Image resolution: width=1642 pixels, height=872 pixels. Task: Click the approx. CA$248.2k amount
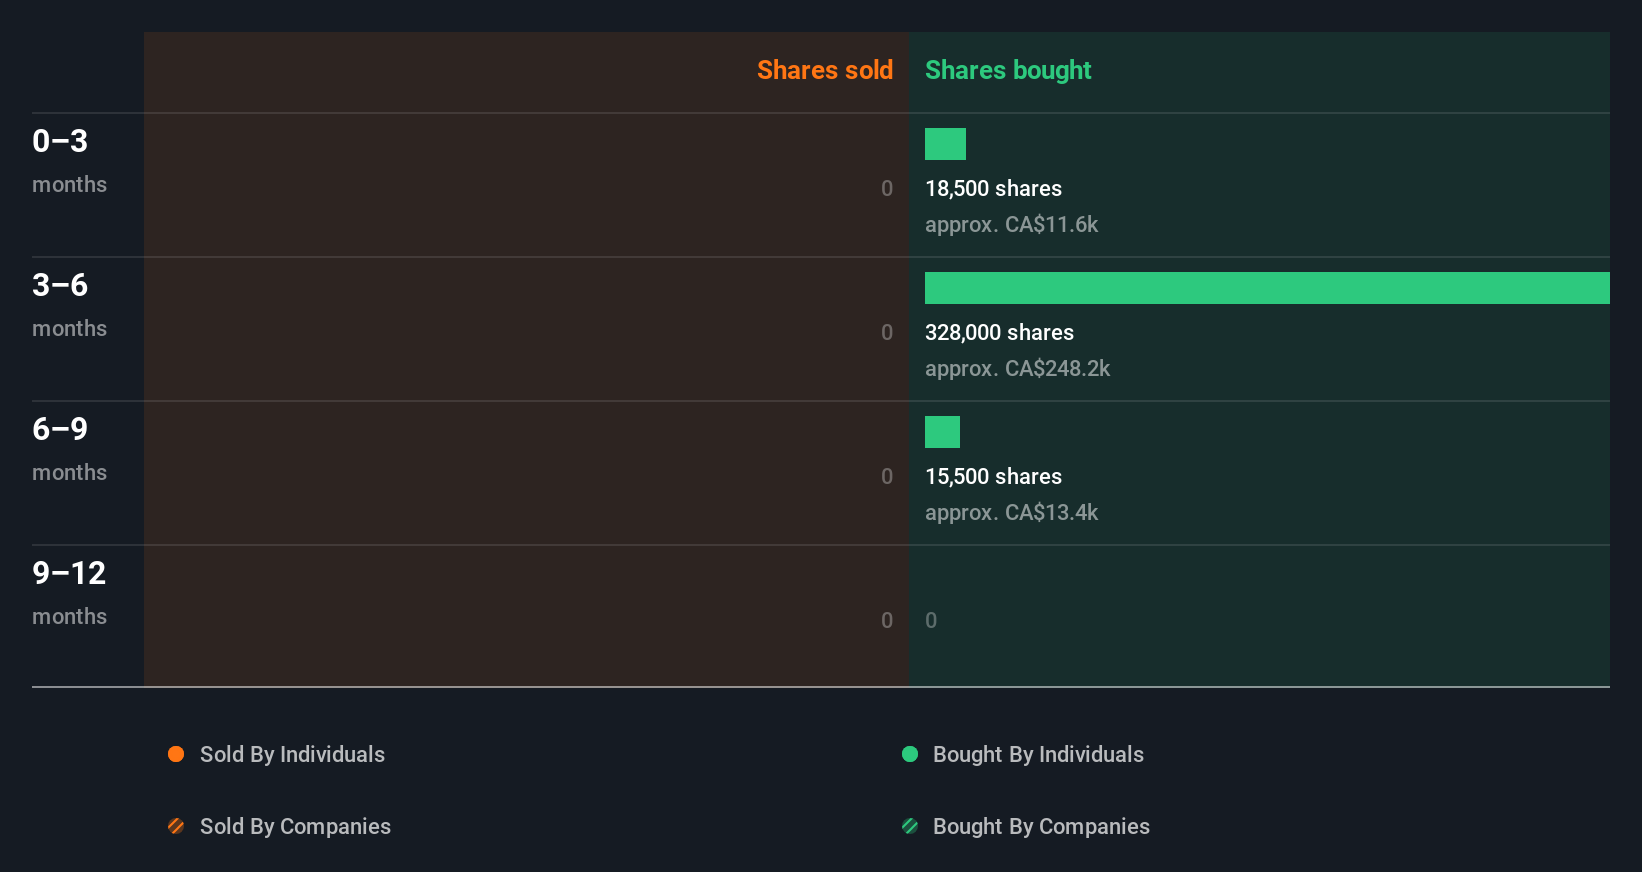pyautogui.click(x=1017, y=368)
